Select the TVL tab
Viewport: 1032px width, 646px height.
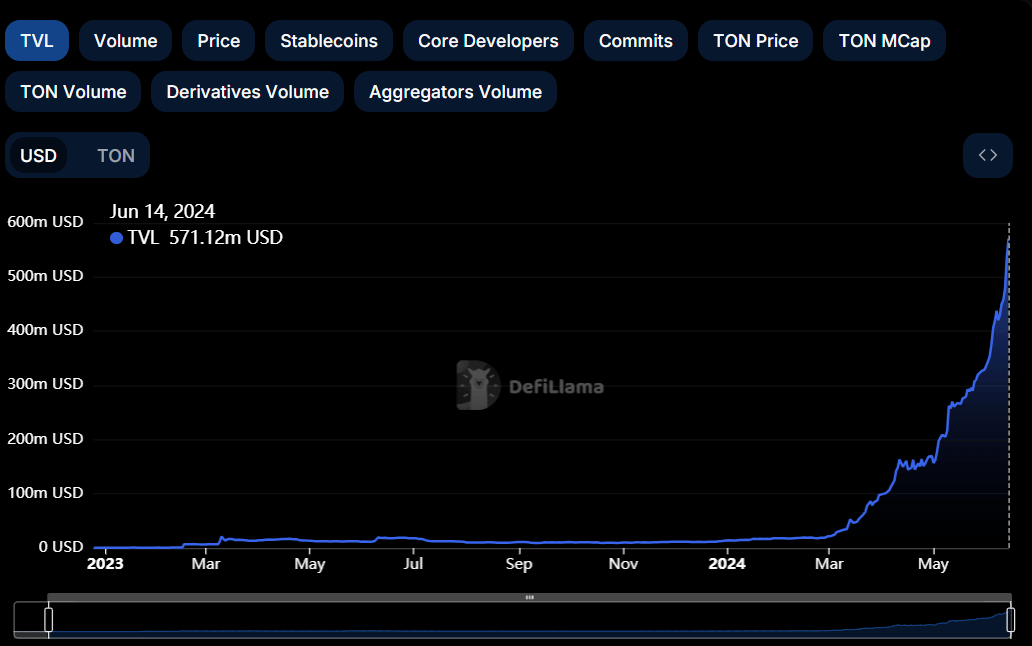(36, 40)
